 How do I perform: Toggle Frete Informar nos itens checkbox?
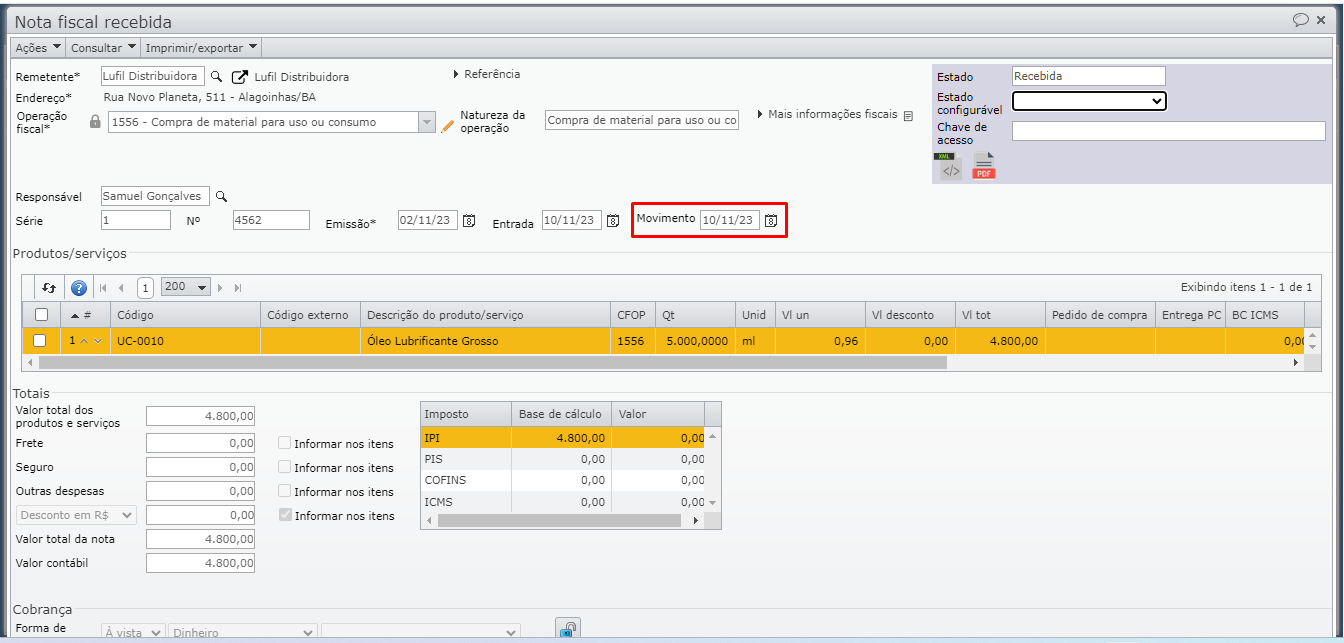(285, 443)
